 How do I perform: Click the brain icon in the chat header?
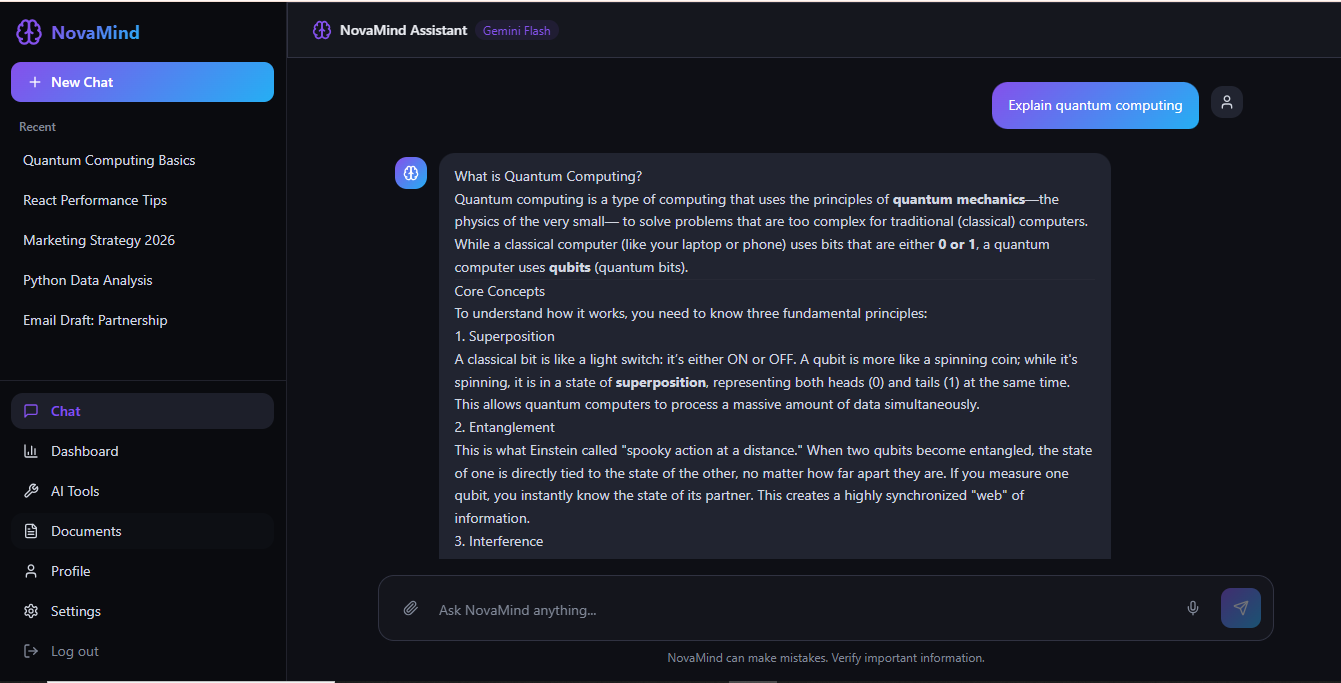tap(321, 30)
